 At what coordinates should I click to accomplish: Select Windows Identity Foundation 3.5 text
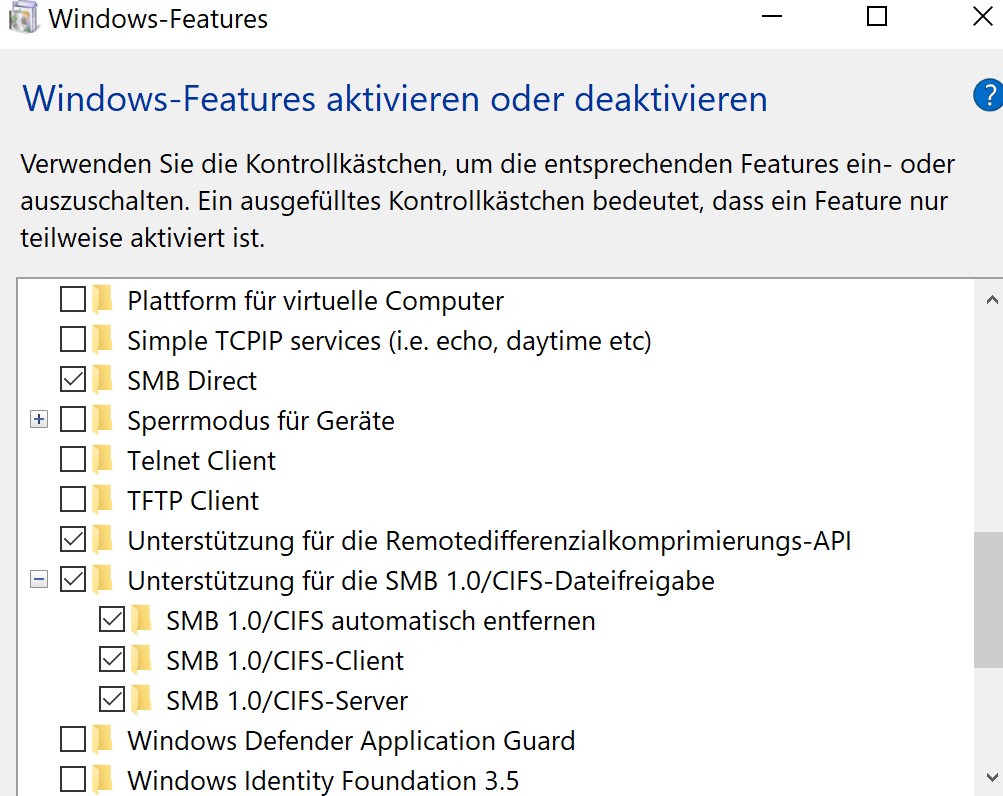click(x=323, y=781)
